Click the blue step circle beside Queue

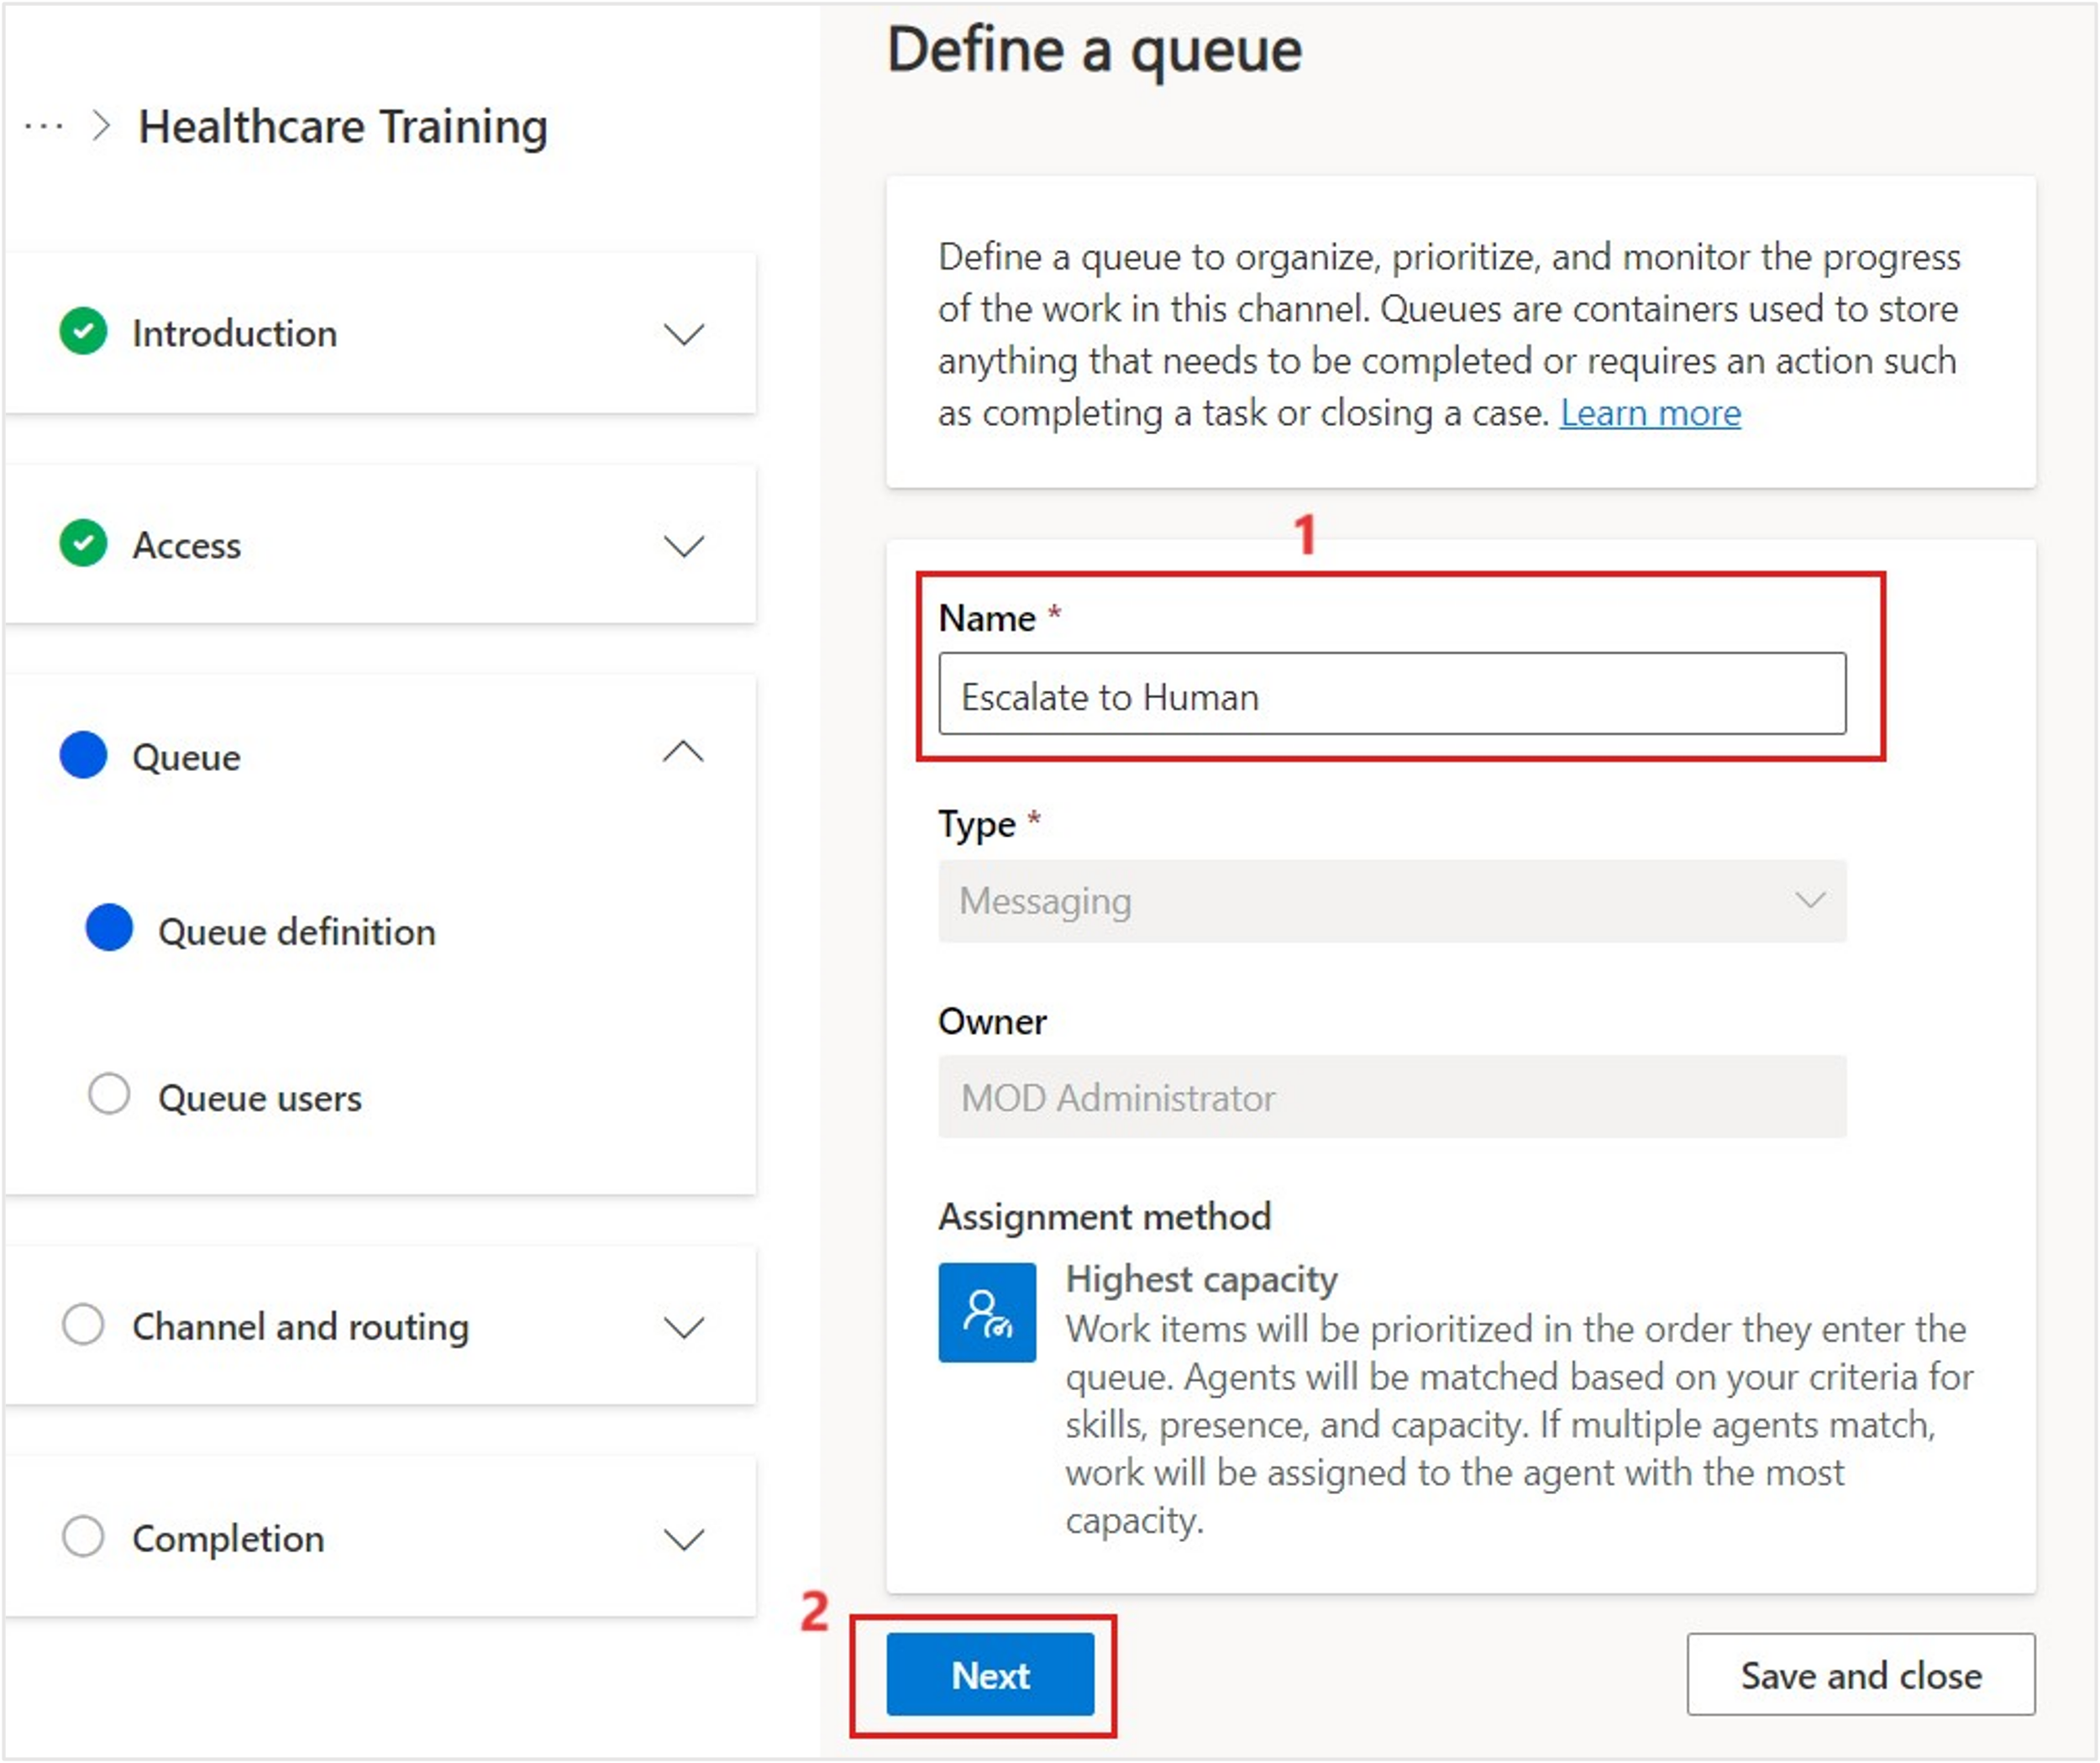click(x=83, y=755)
